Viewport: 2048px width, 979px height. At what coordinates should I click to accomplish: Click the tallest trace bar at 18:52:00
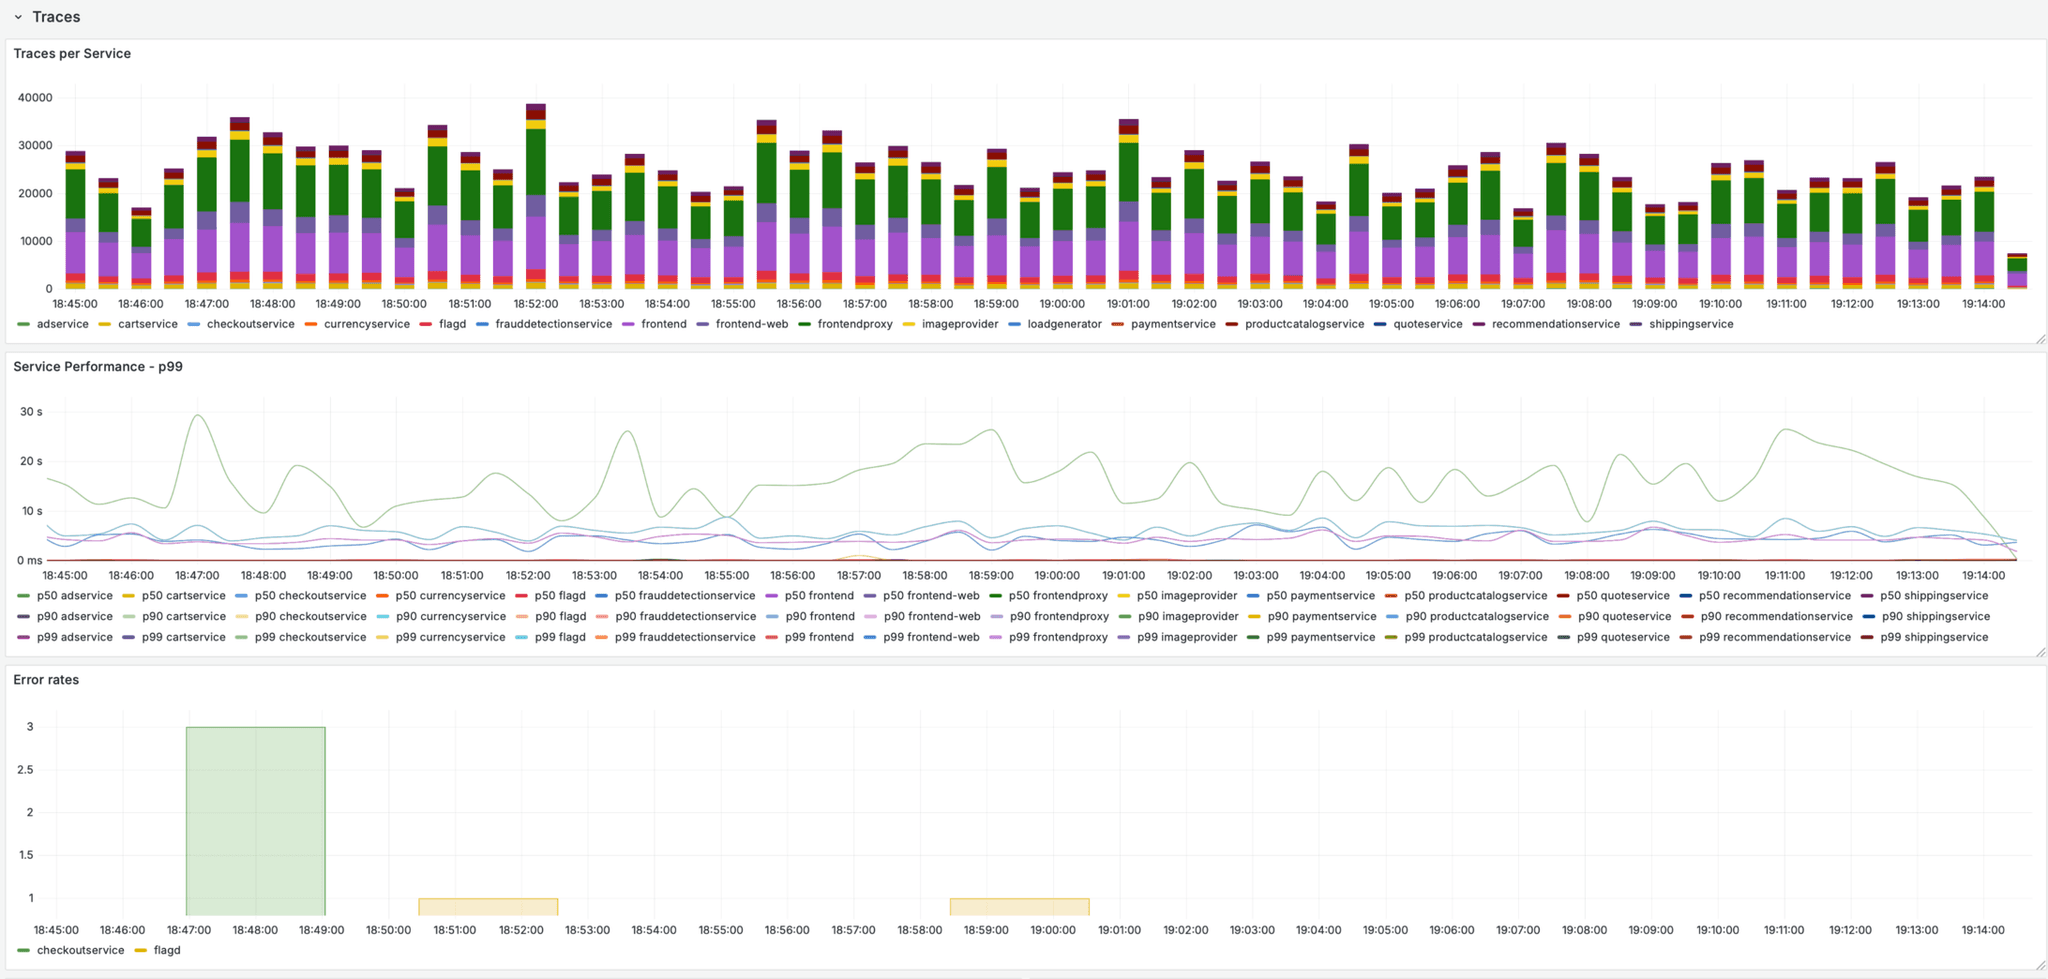(536, 196)
